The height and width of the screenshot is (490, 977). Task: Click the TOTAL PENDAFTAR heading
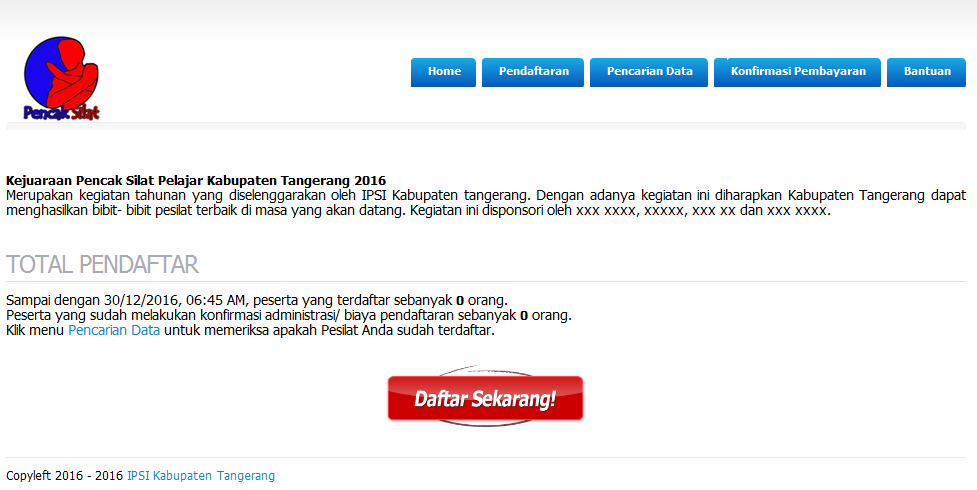[x=102, y=264]
